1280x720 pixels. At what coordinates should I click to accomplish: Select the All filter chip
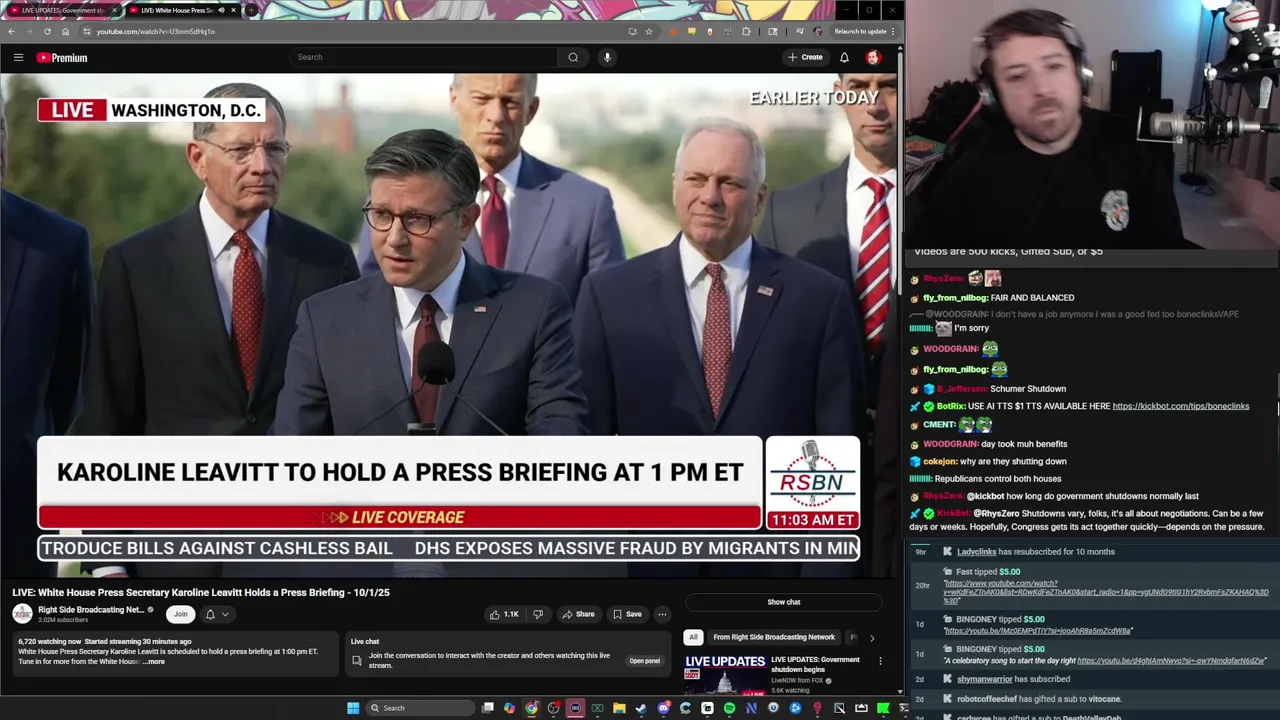[x=693, y=637]
